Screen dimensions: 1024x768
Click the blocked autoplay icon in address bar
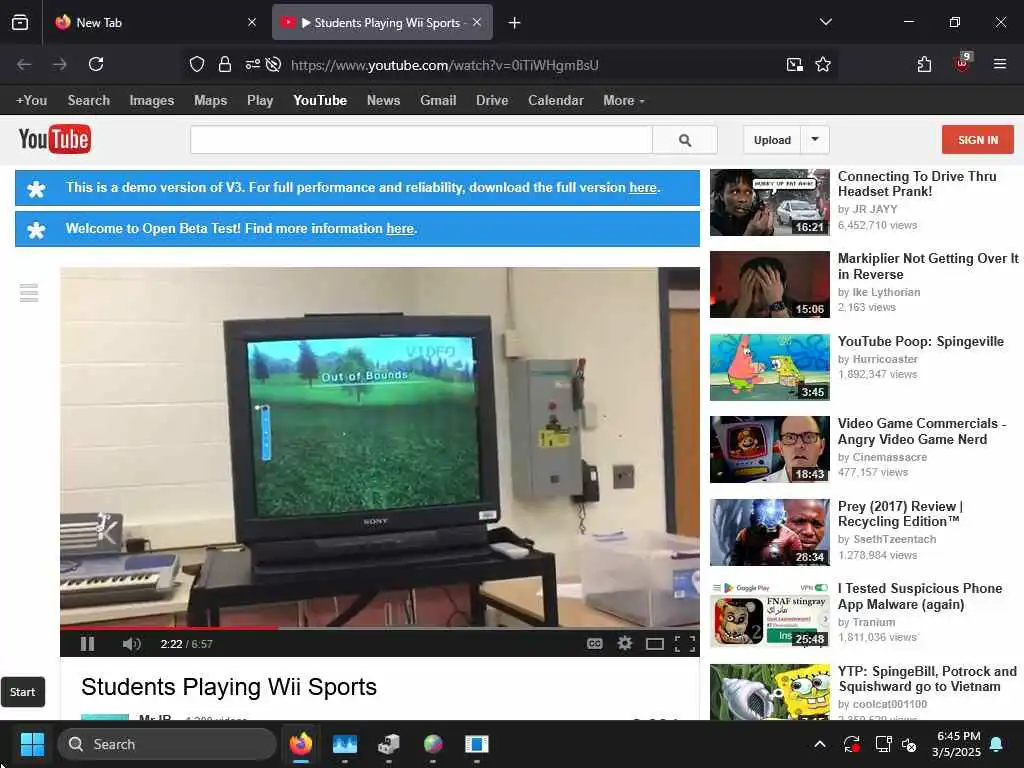[x=274, y=64]
